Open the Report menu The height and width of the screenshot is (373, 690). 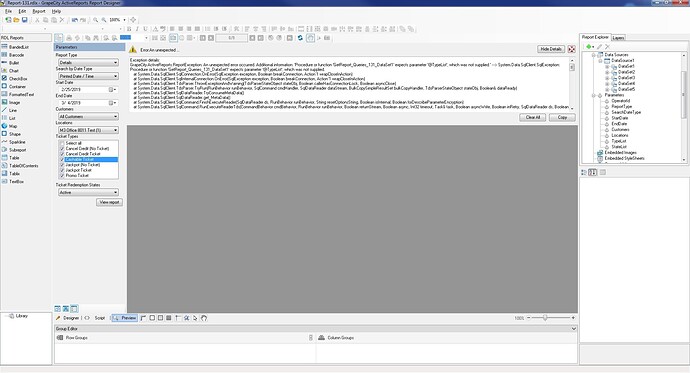click(x=39, y=11)
